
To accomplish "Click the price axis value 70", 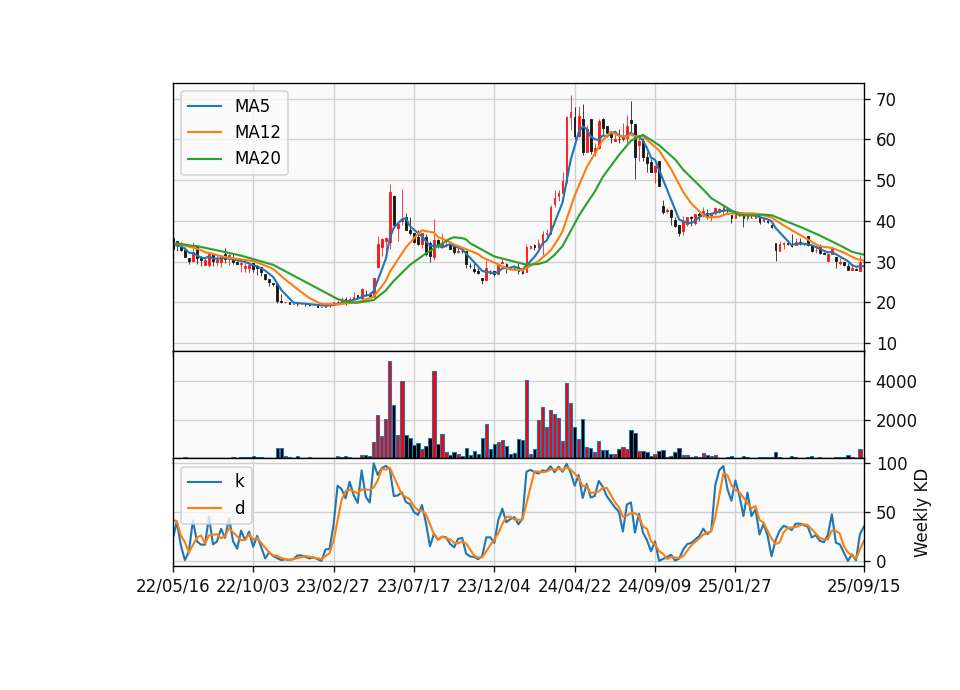I will coord(886,99).
